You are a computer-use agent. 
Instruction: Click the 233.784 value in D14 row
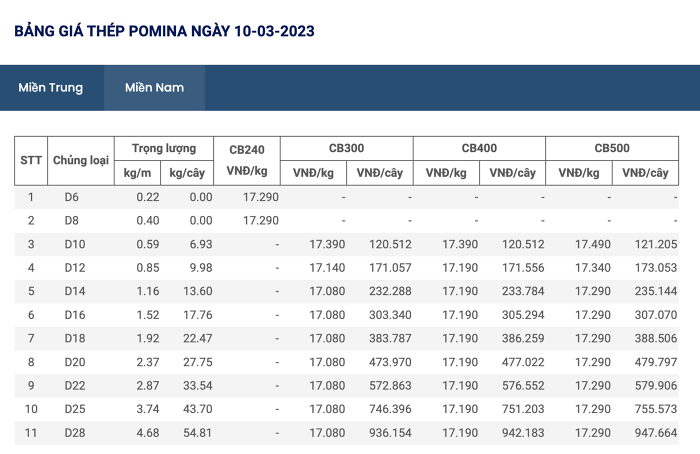click(523, 291)
